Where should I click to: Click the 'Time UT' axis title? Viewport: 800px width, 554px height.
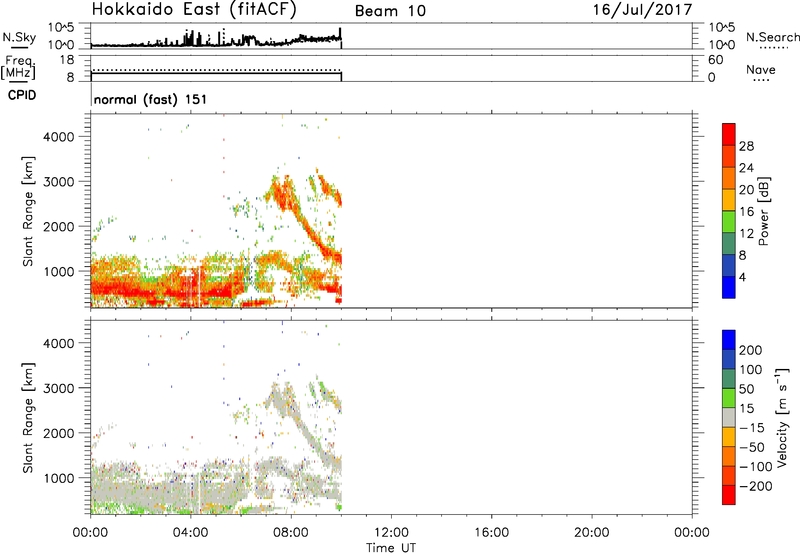(391, 548)
